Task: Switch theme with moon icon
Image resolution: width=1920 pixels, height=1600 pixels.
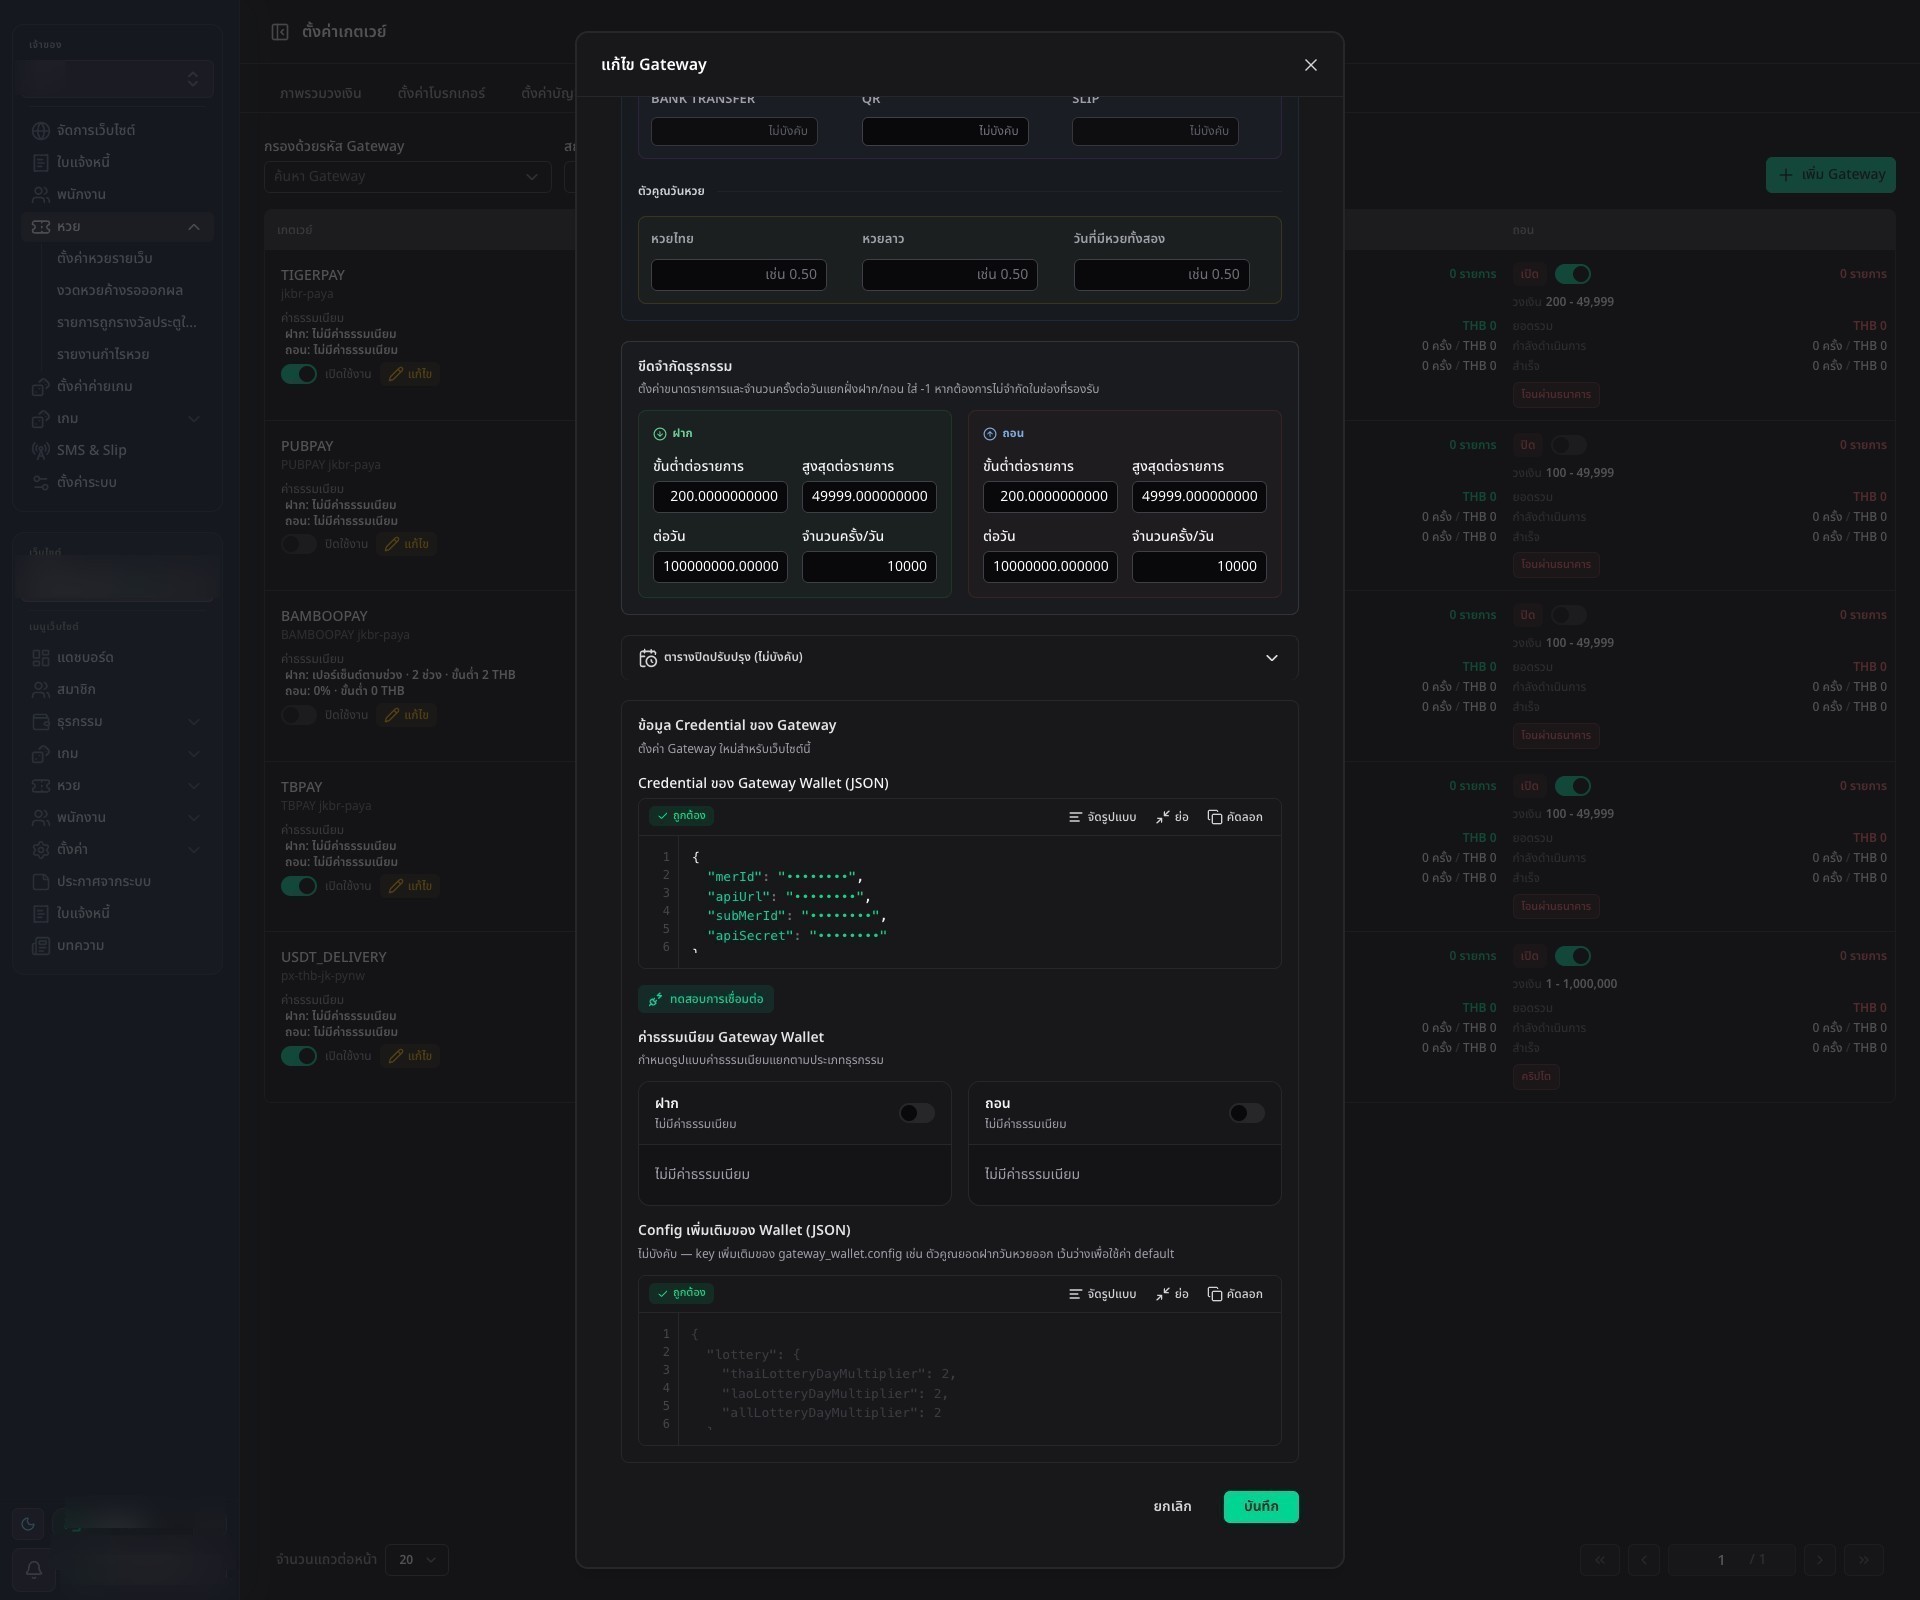Action: click(x=28, y=1524)
